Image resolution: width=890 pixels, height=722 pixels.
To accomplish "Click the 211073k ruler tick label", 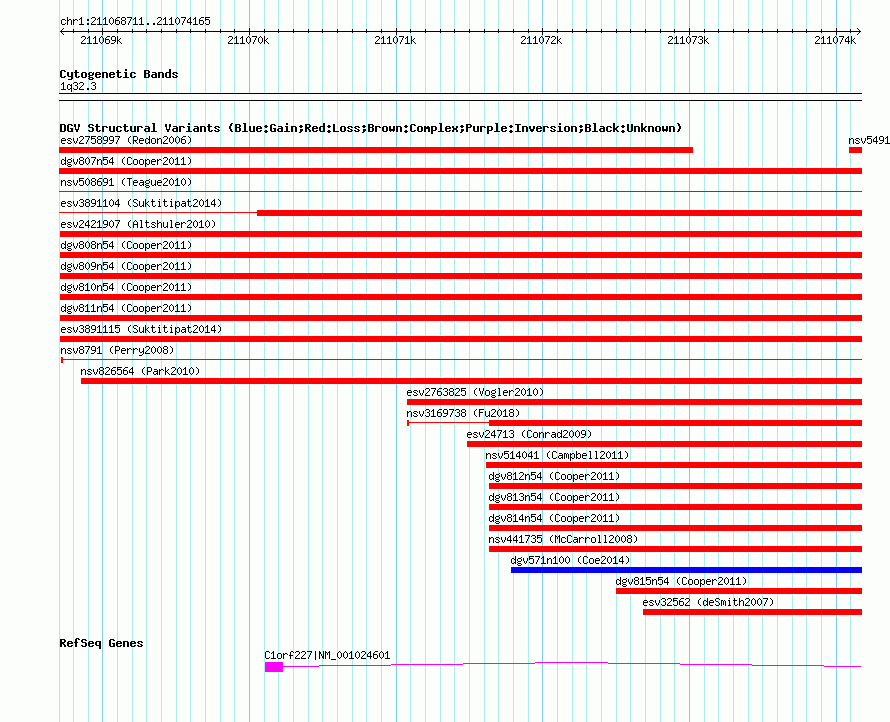I will tap(688, 40).
